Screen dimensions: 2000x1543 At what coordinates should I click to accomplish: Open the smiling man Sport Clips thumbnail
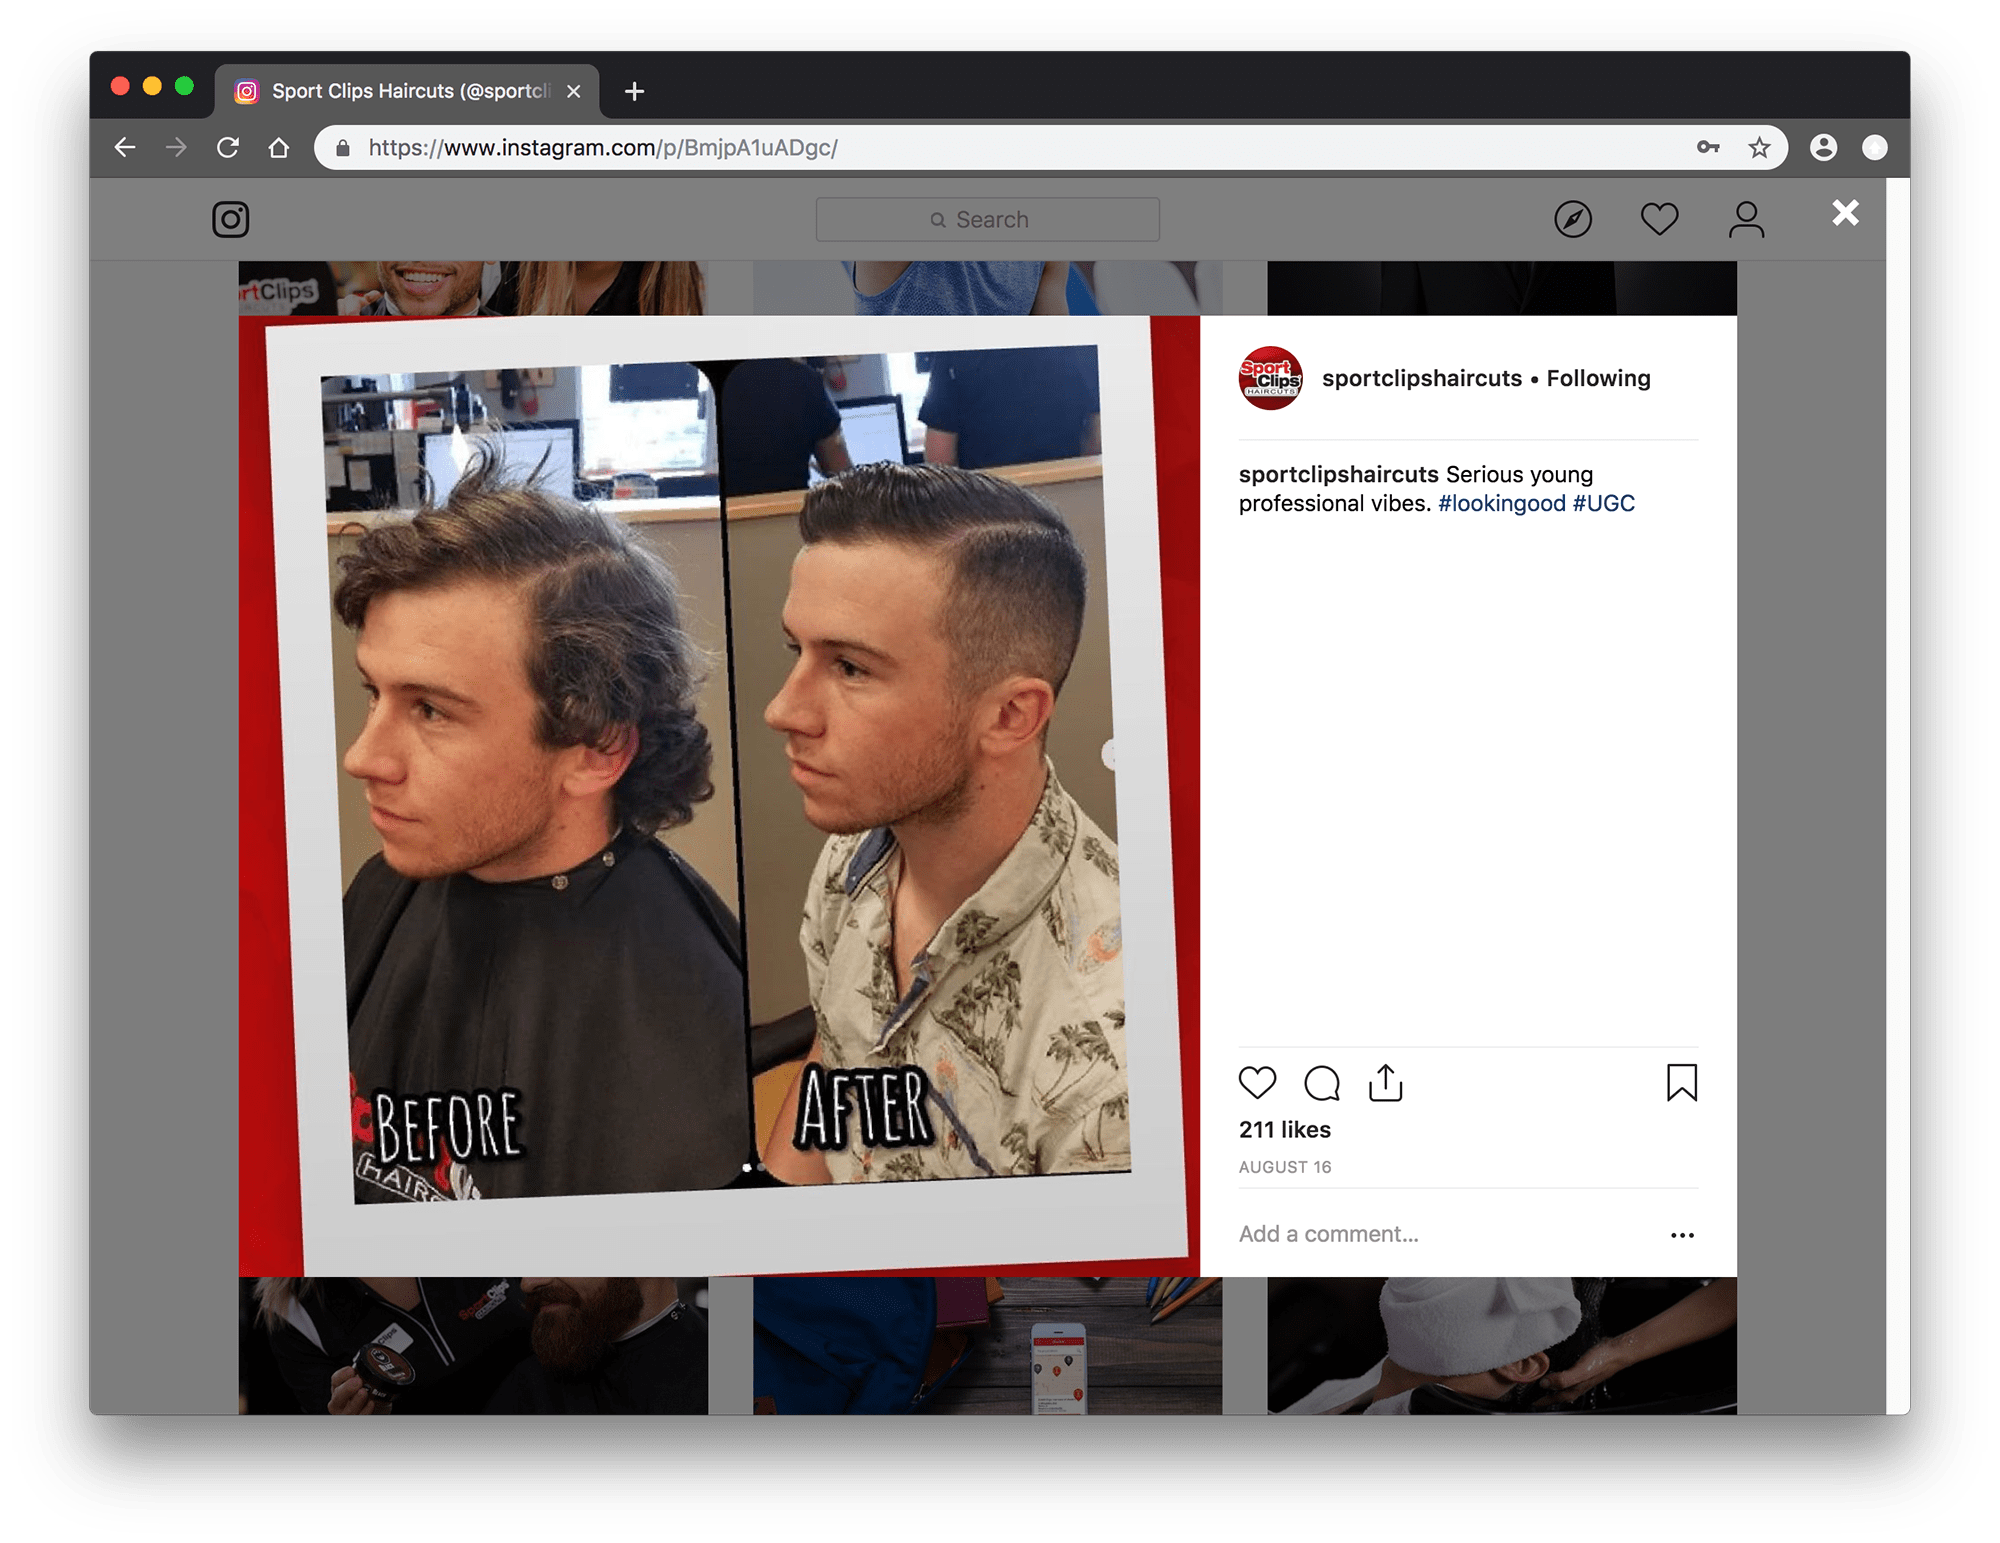(473, 288)
